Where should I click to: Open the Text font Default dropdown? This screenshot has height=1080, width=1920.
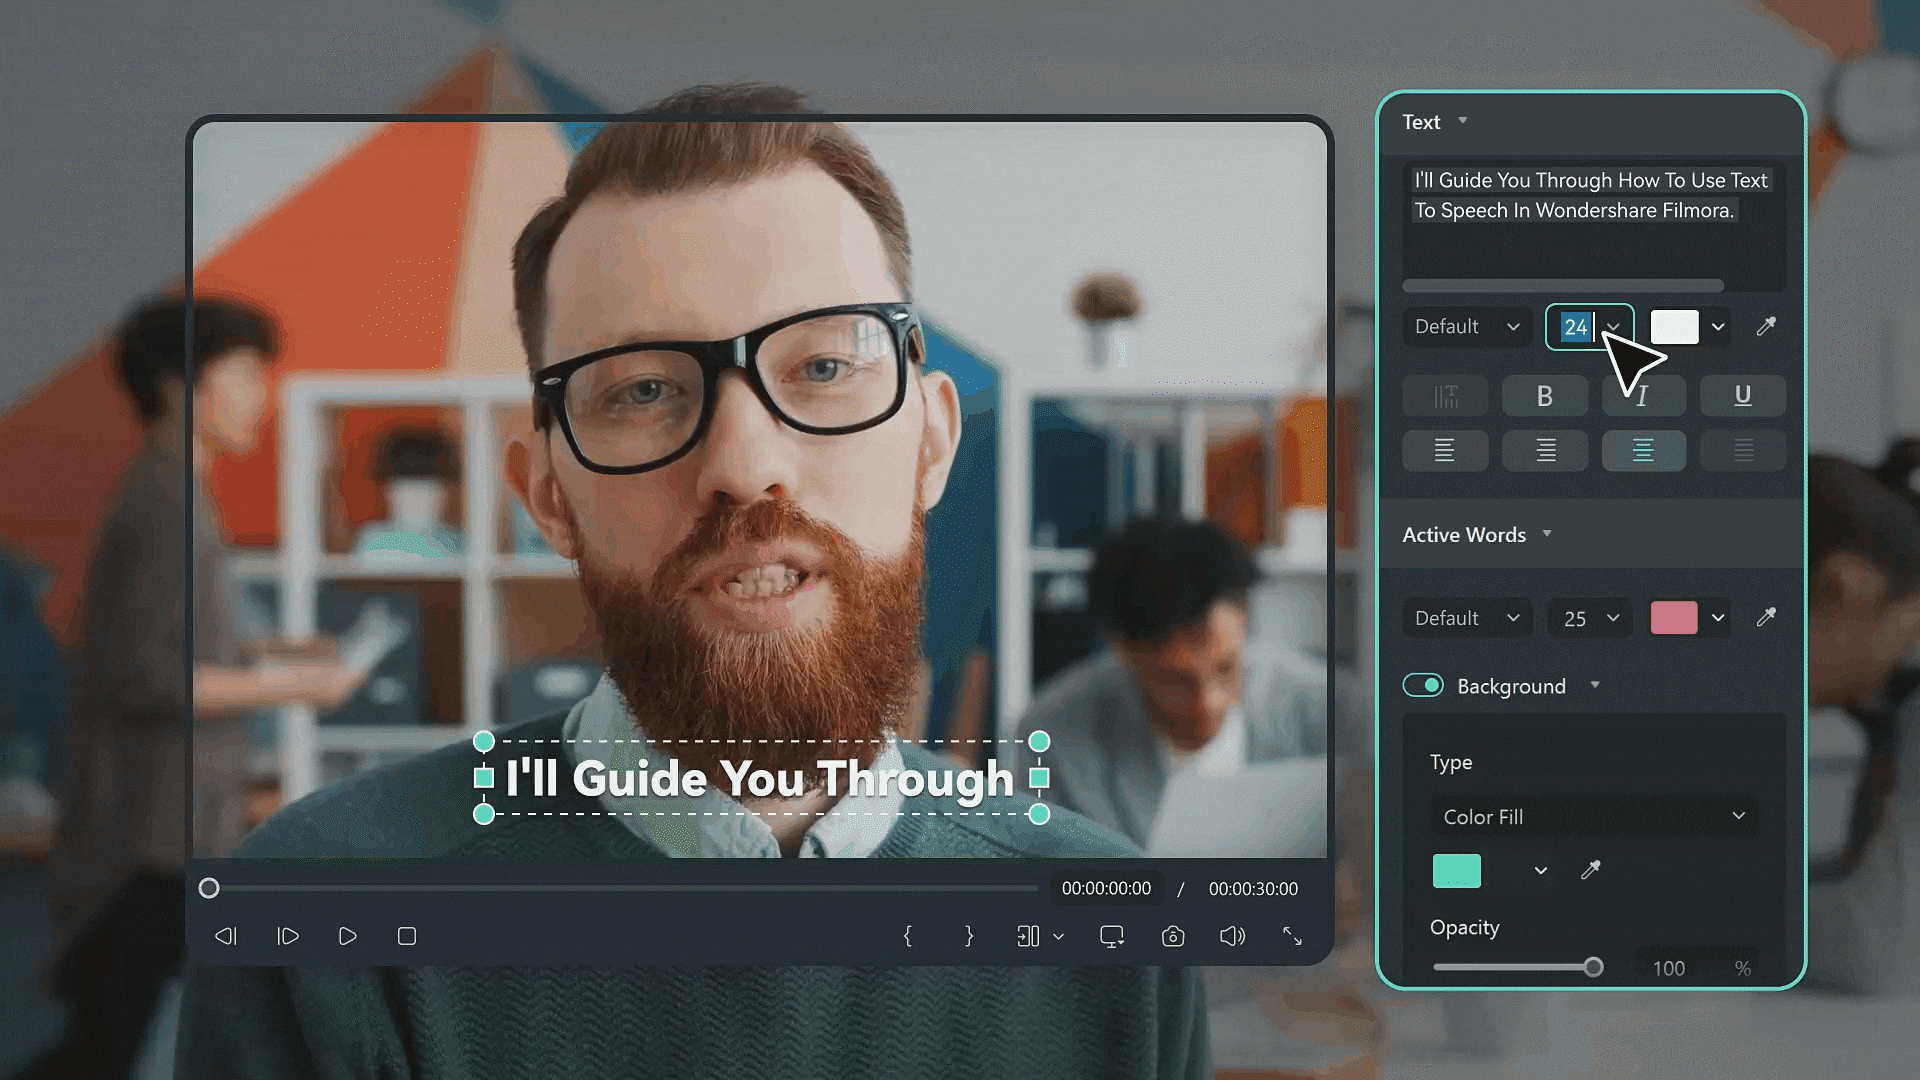1466,327
